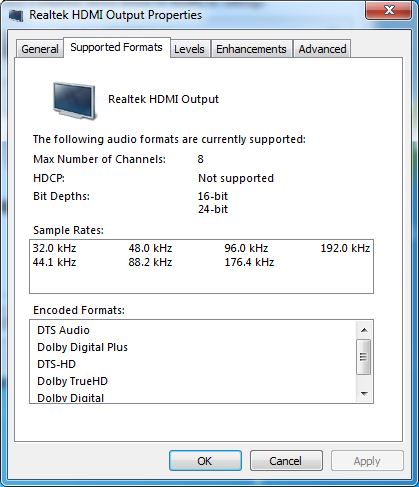The width and height of the screenshot is (419, 487).
Task: Select DTS Audio in encoded formats
Action: point(63,330)
